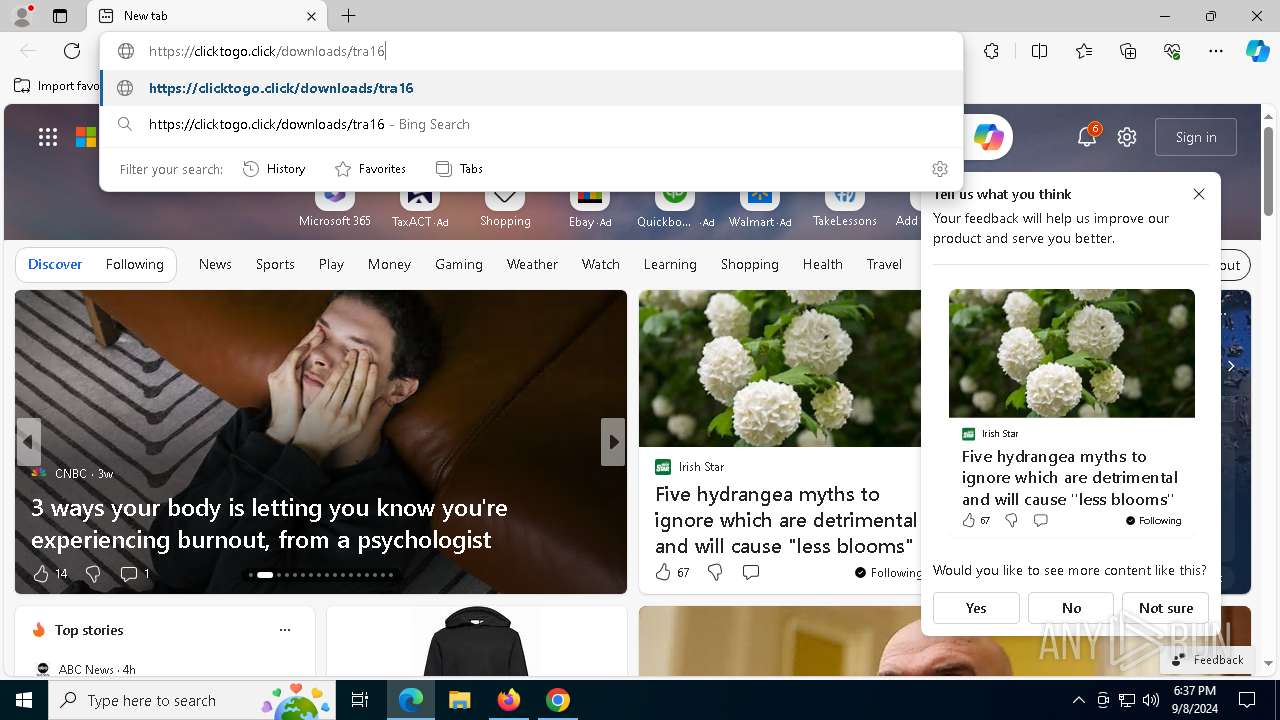The image size is (1280, 720).
Task: Open the Task View taskbar icon
Action: (x=360, y=700)
